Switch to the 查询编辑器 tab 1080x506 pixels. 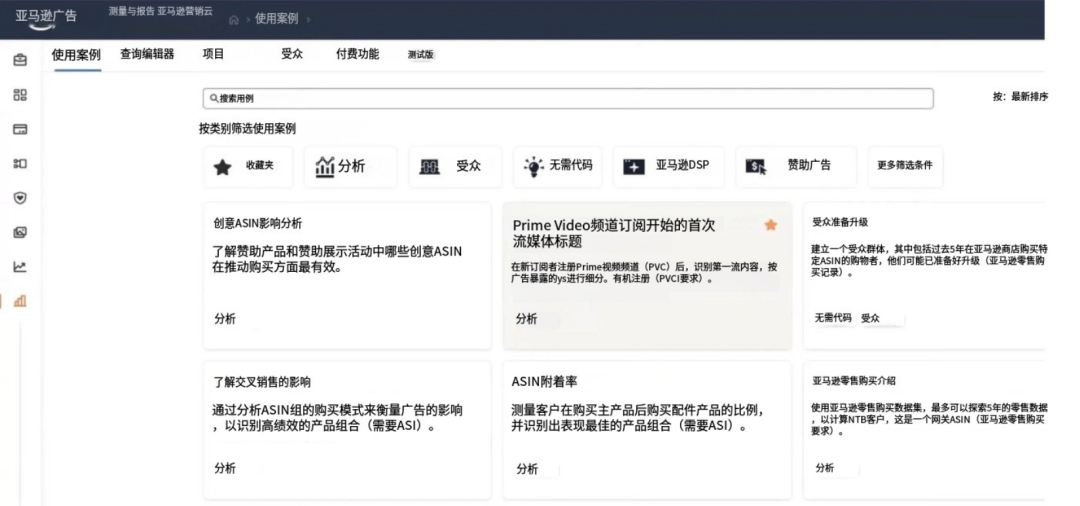147,54
